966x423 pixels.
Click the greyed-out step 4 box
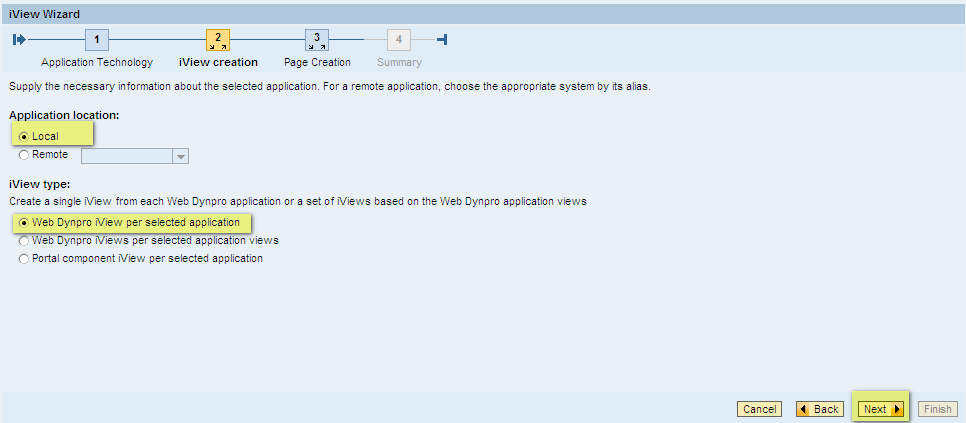pyautogui.click(x=399, y=40)
